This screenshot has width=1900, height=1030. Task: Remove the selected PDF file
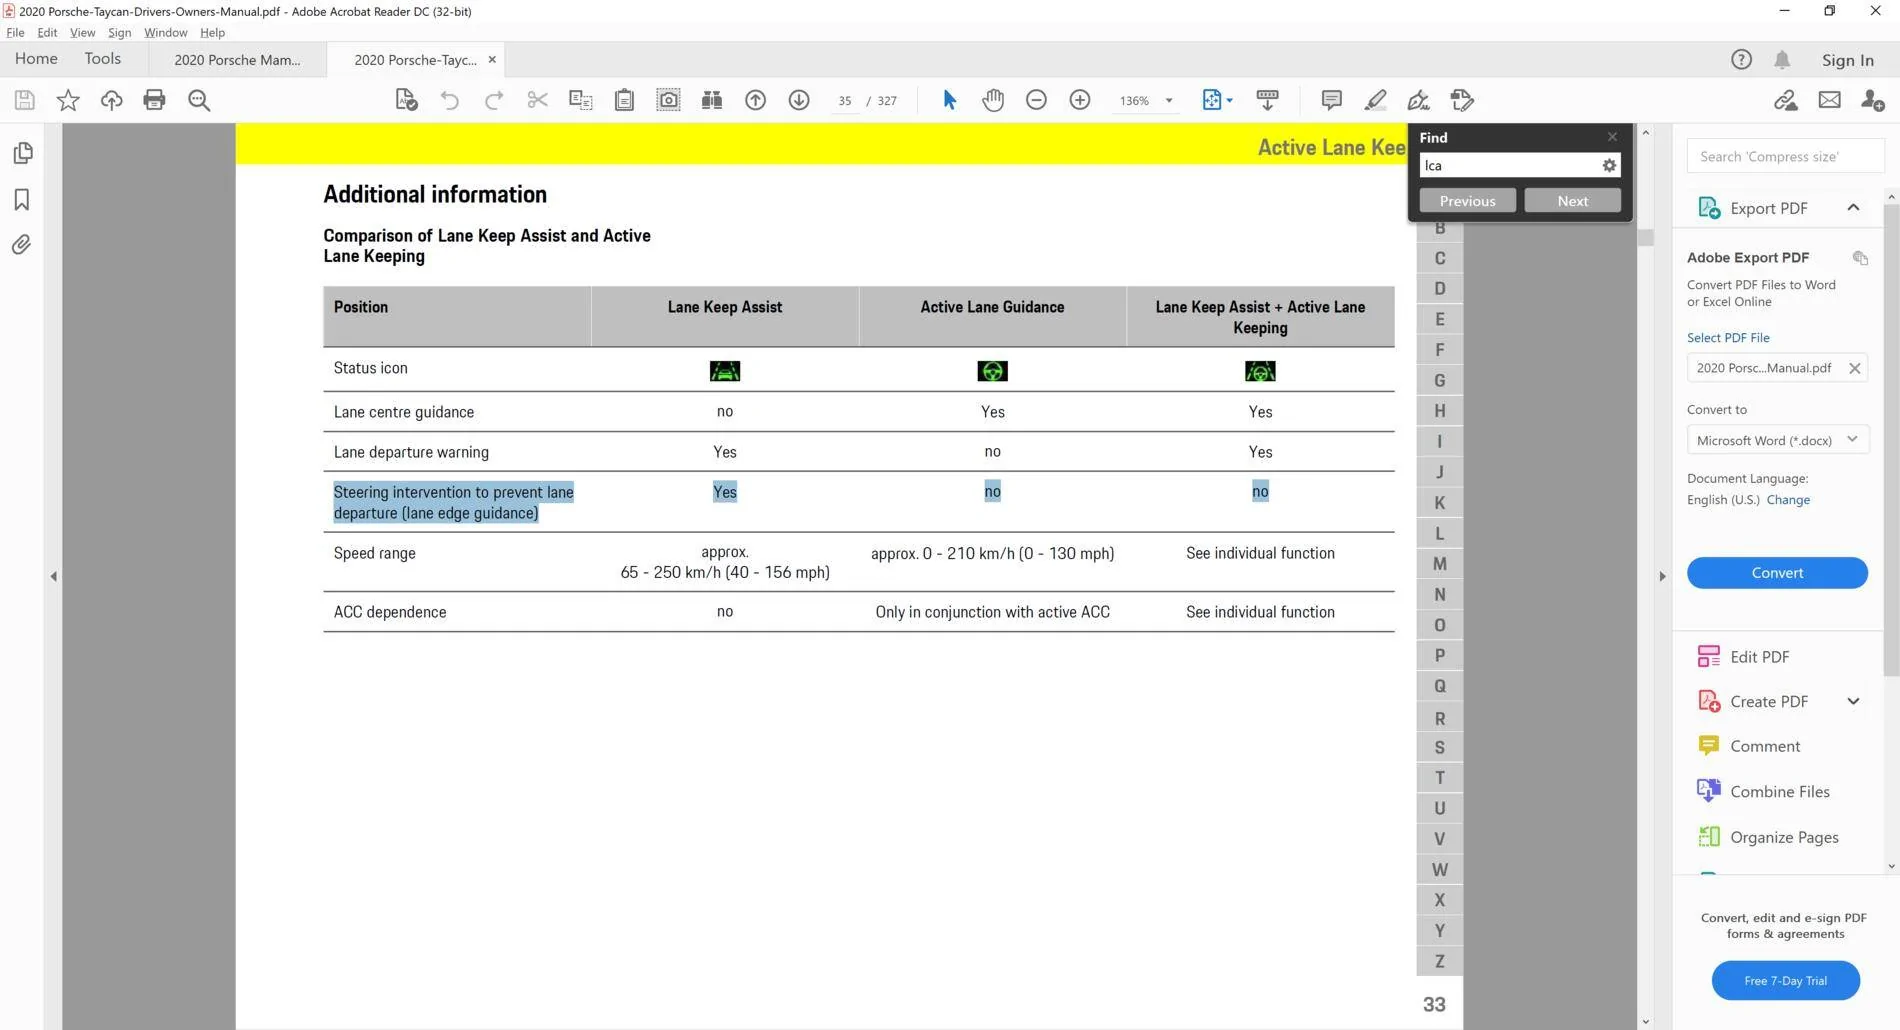pyautogui.click(x=1854, y=368)
